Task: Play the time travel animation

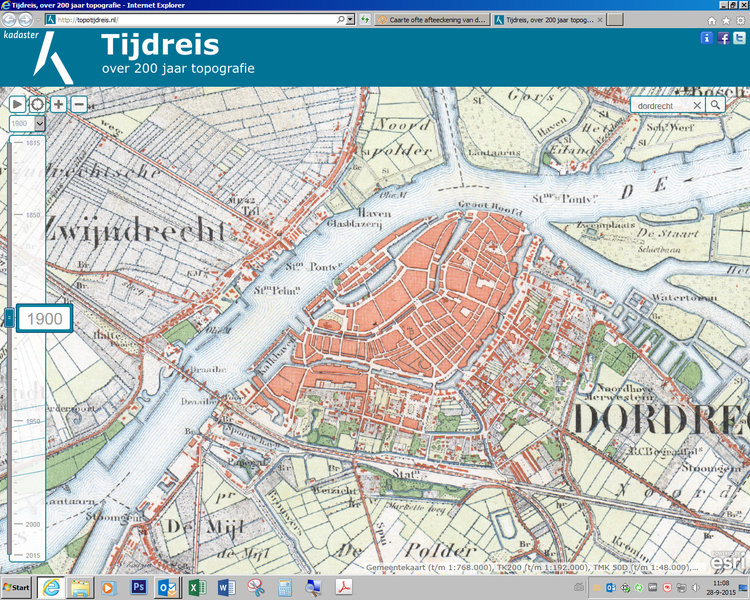Action: [17, 104]
